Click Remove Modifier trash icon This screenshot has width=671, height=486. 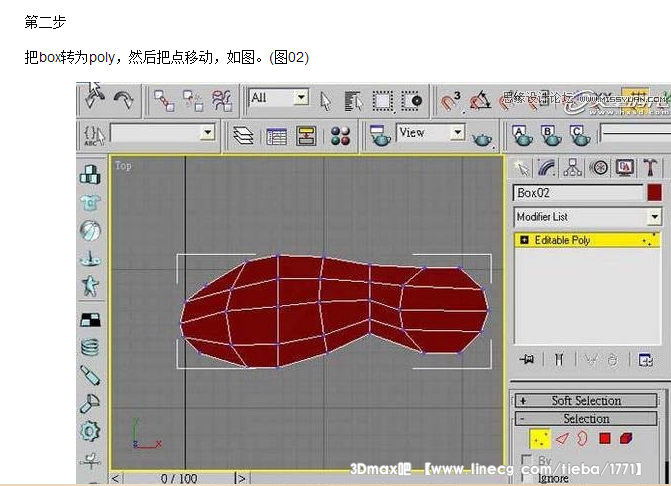[613, 360]
